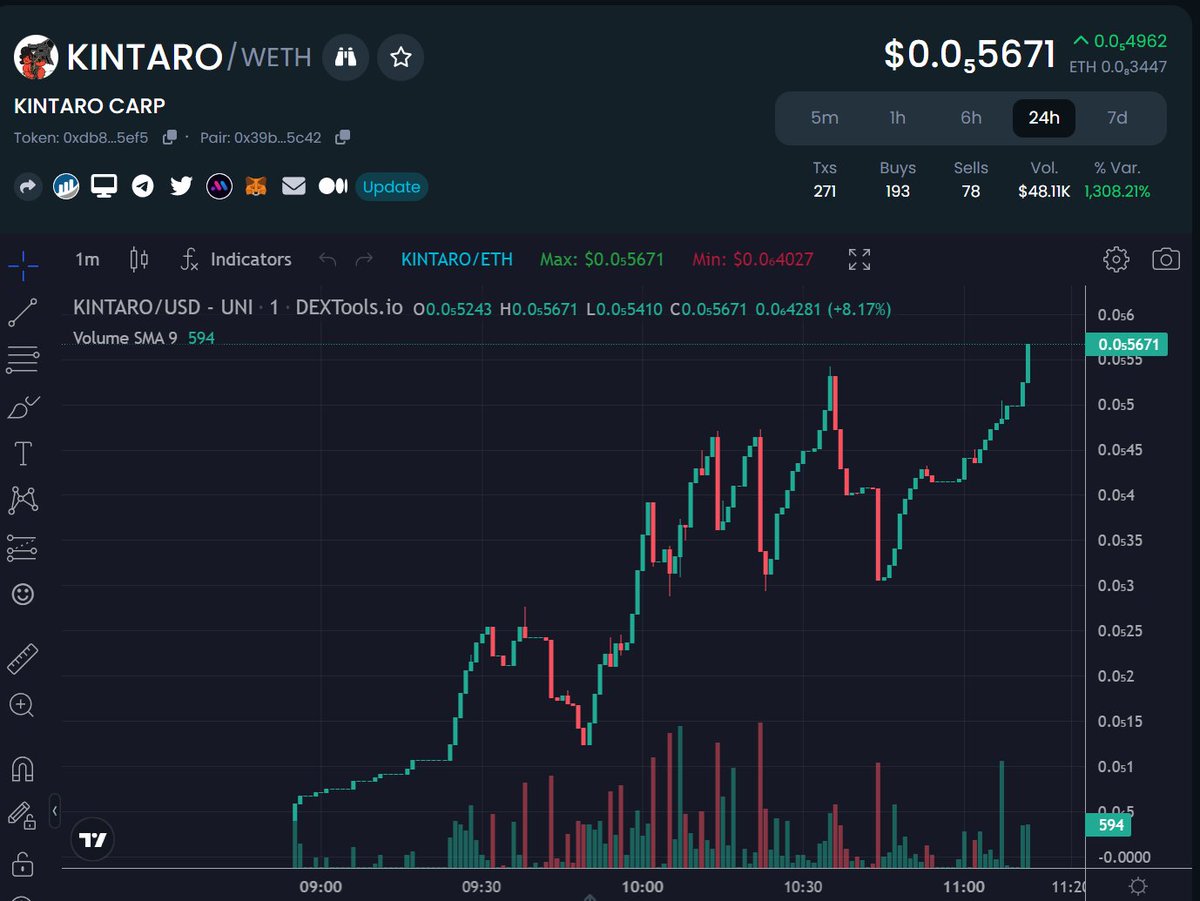Click the Volume SMA 9 indicator legend
1200x901 pixels.
point(143,339)
